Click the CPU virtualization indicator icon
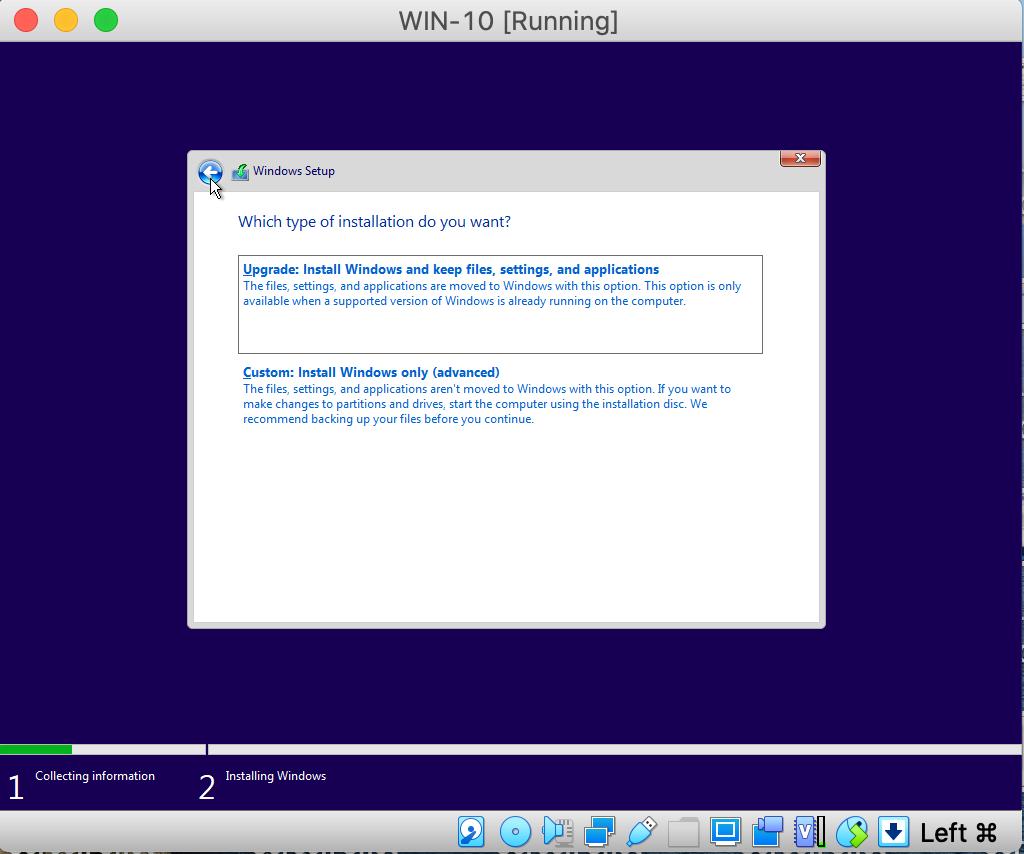The image size is (1024, 854). click(x=810, y=832)
